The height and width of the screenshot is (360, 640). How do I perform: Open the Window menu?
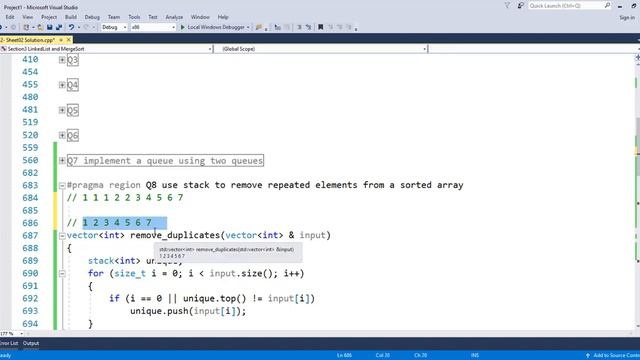(200, 17)
